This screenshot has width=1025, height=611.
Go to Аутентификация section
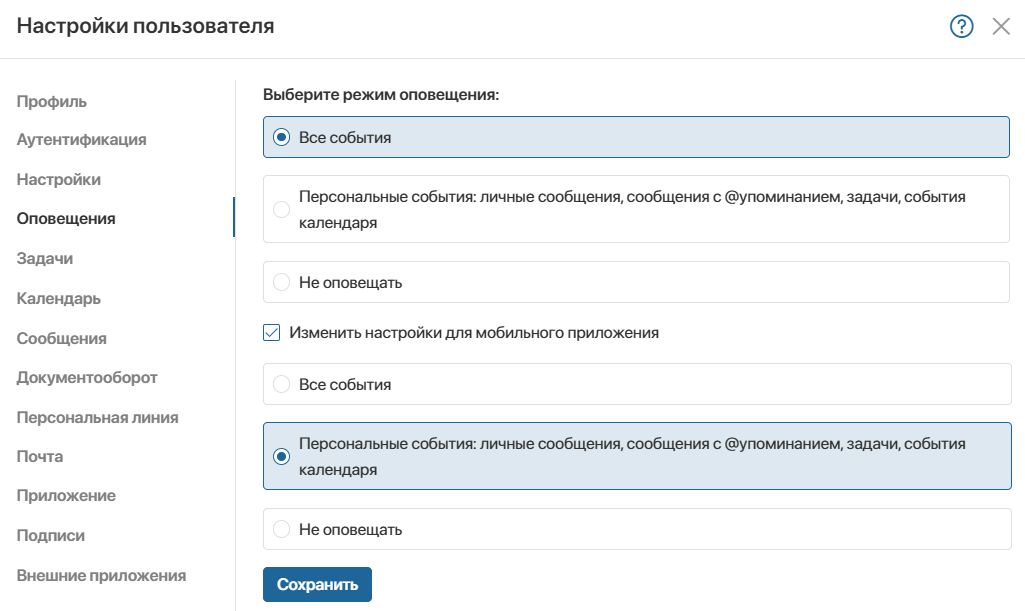[x=82, y=140]
